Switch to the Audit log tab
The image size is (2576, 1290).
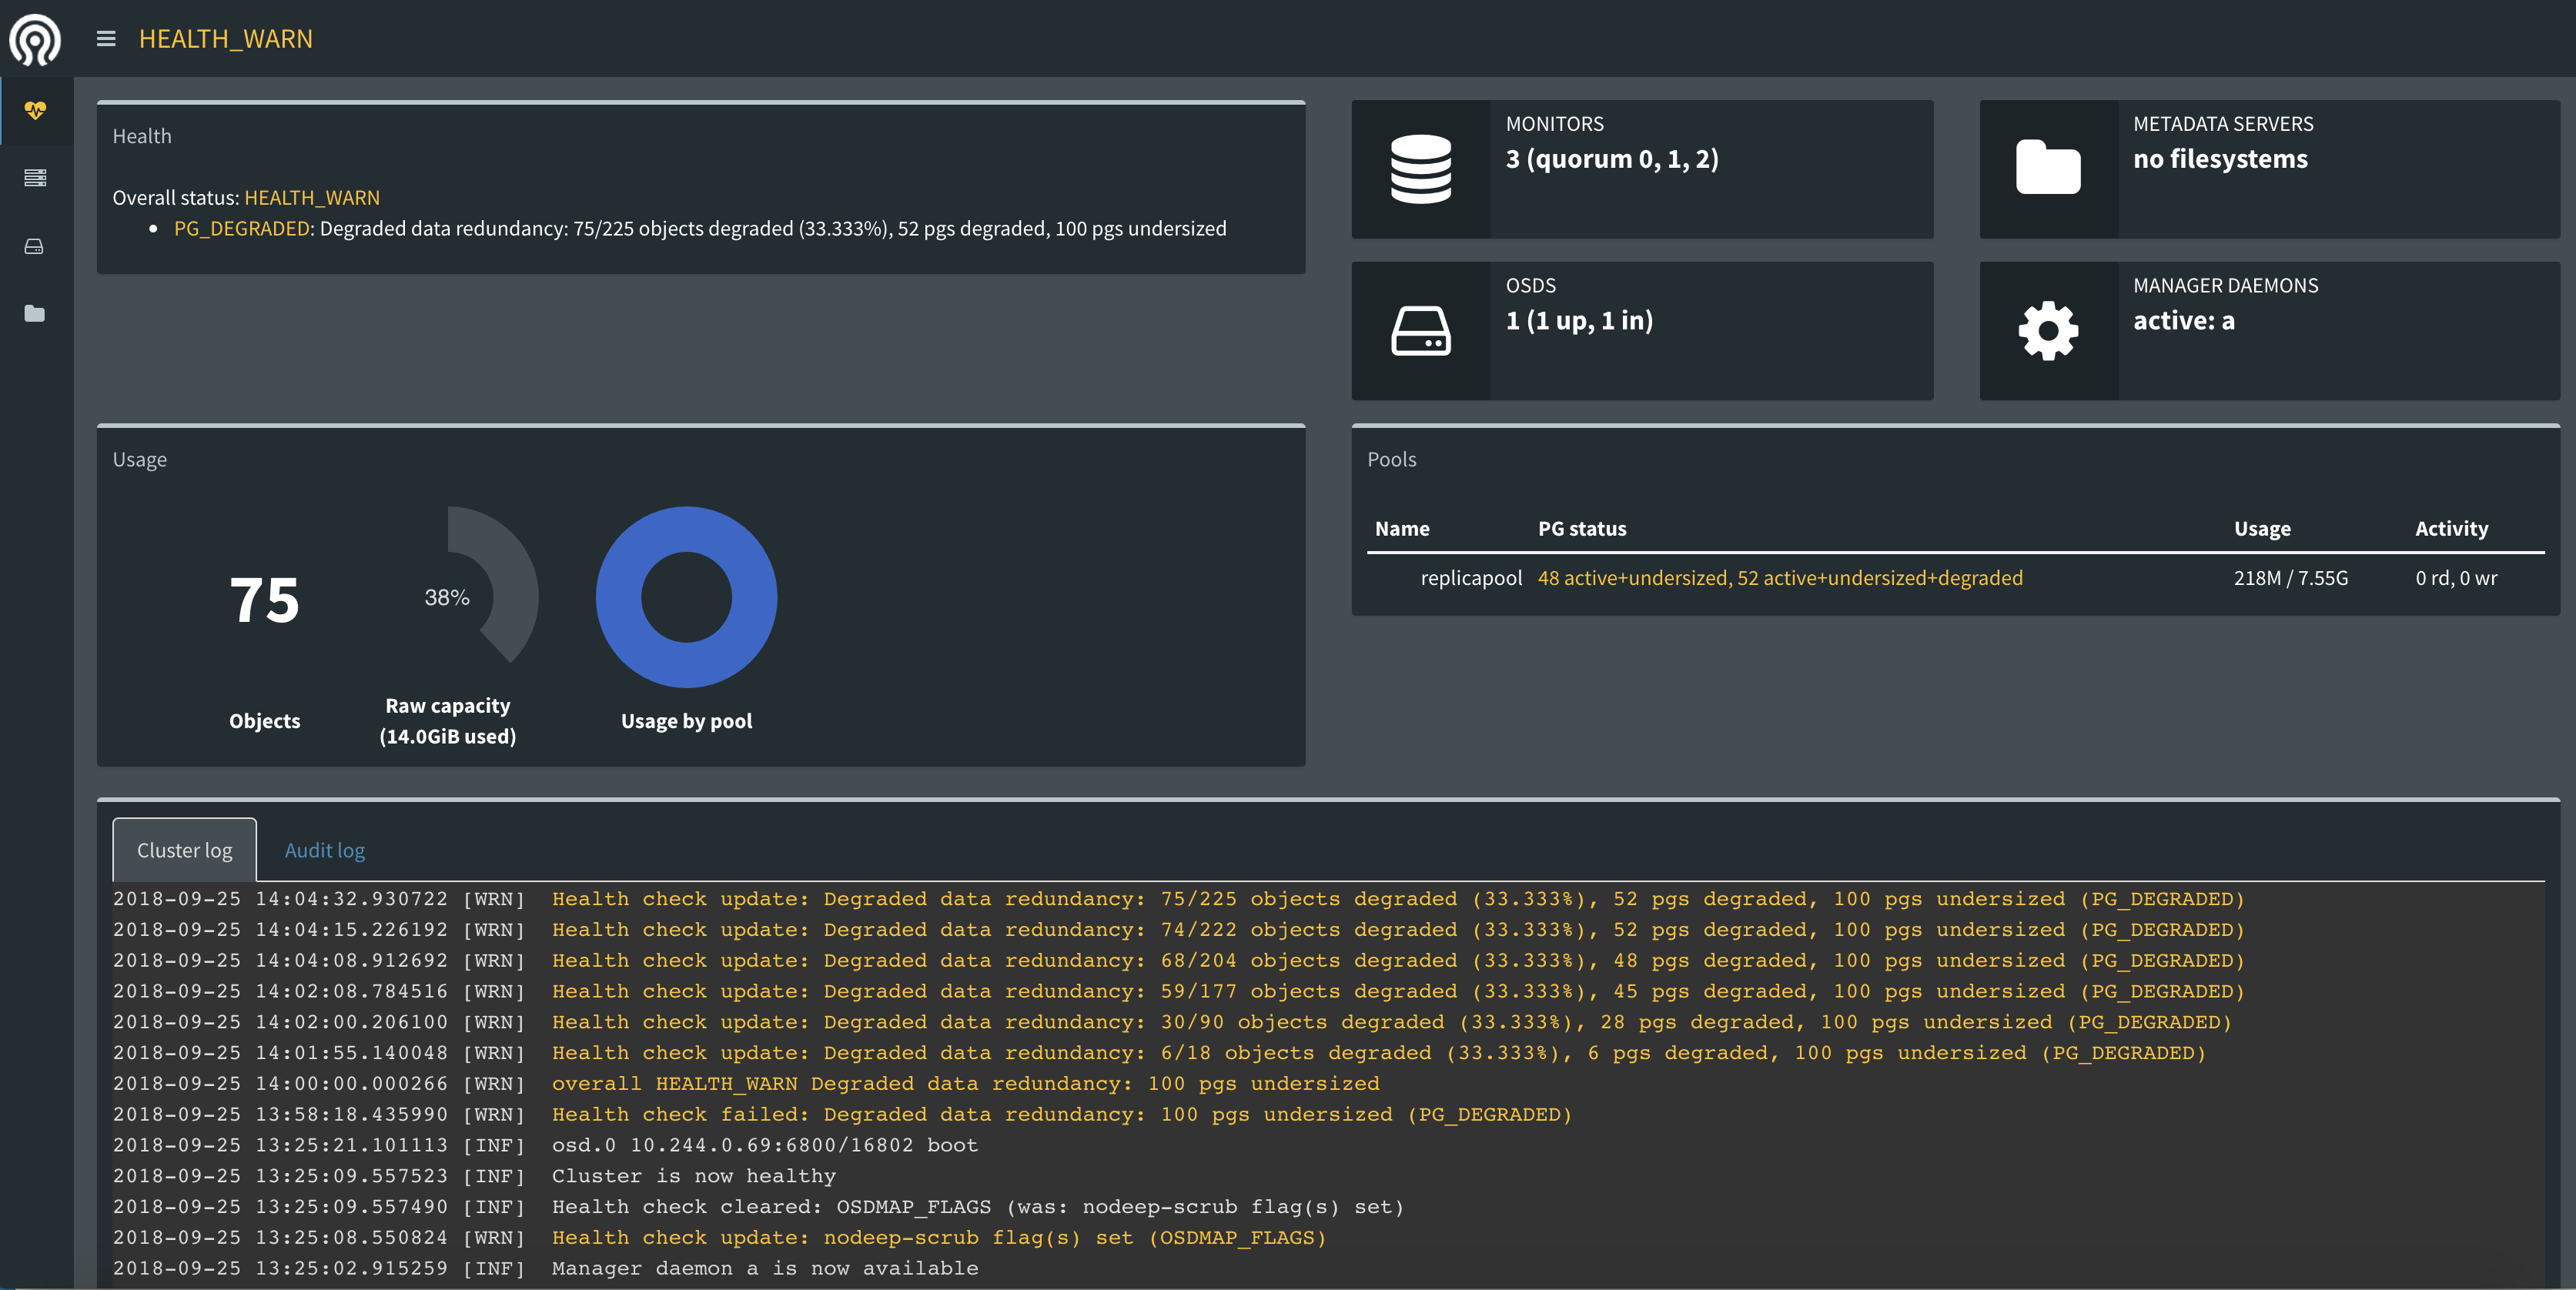click(324, 850)
